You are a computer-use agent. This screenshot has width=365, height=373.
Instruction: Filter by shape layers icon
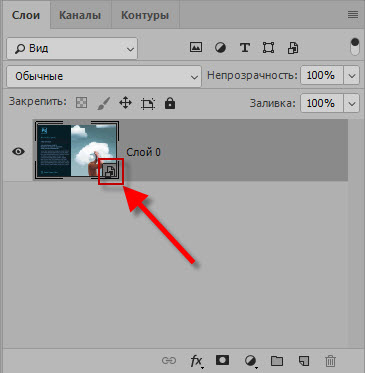(x=268, y=48)
